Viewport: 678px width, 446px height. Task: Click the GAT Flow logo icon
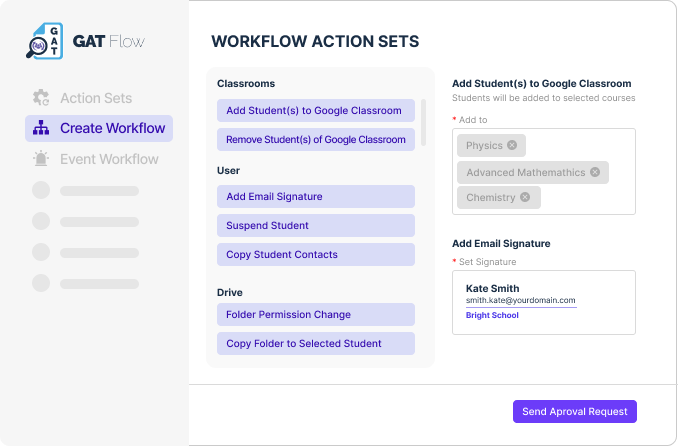tap(45, 41)
